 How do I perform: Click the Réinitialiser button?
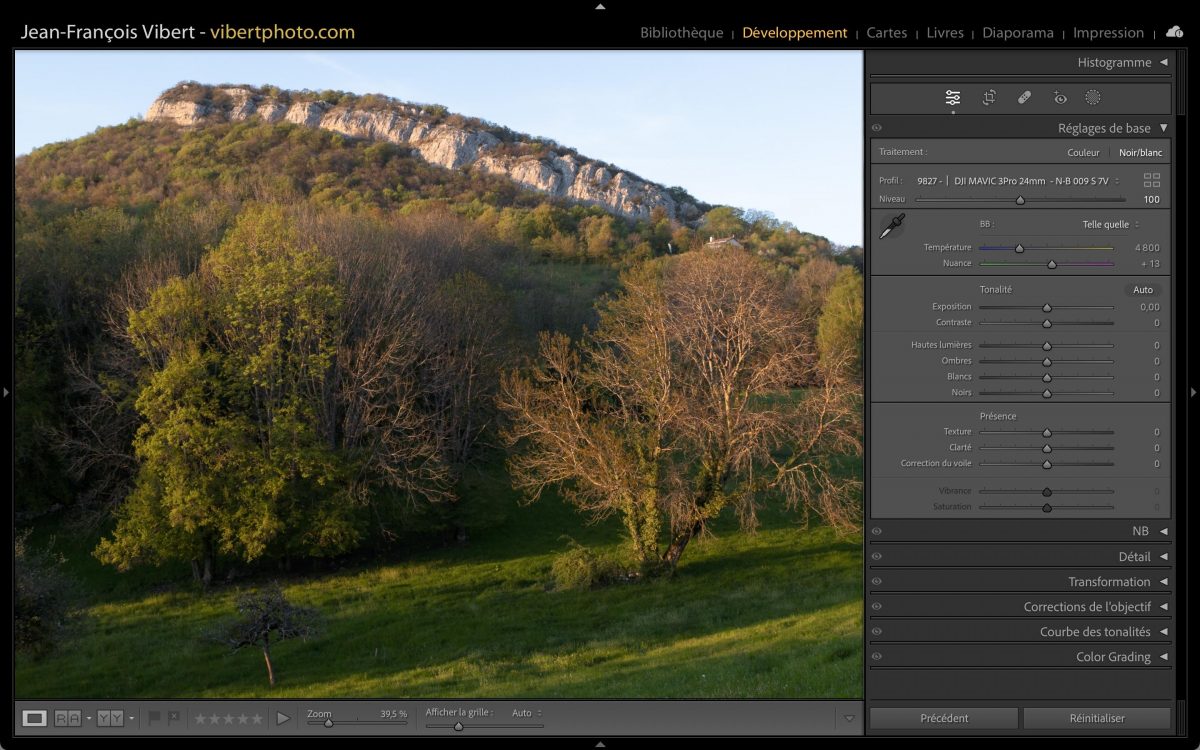coord(1096,718)
